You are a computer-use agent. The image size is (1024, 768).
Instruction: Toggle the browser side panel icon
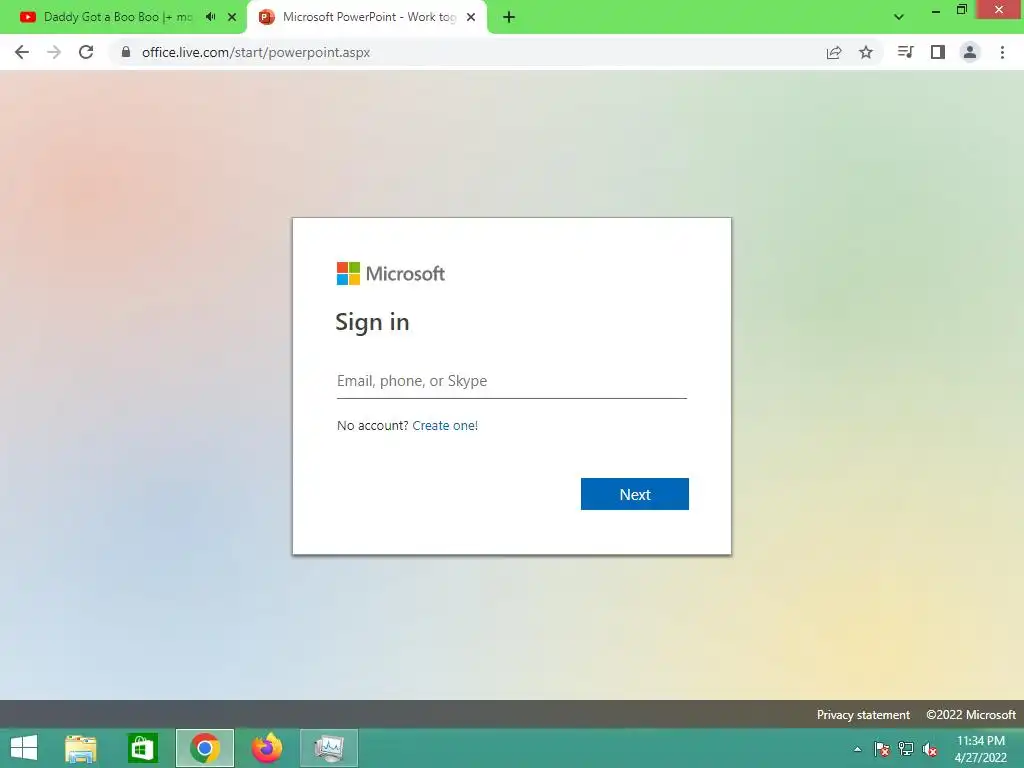pyautogui.click(x=938, y=52)
